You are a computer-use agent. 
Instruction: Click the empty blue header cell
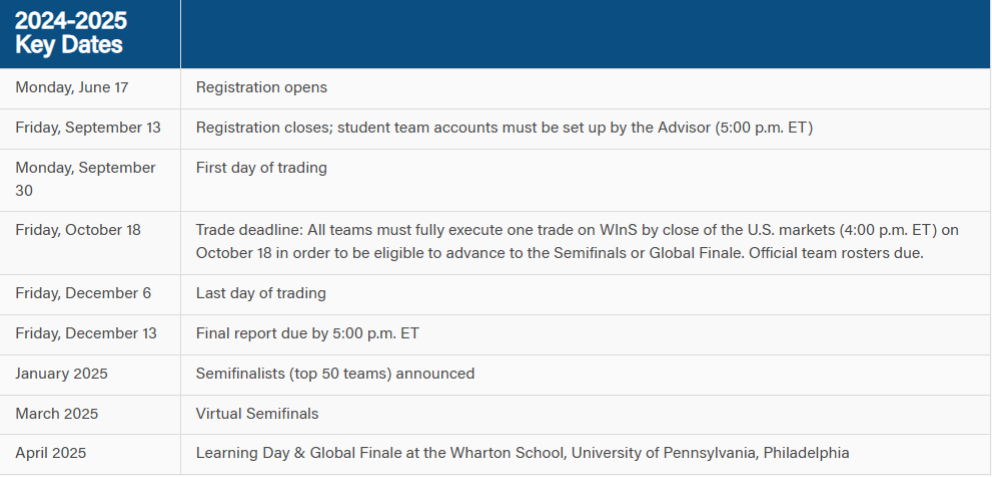click(585, 34)
